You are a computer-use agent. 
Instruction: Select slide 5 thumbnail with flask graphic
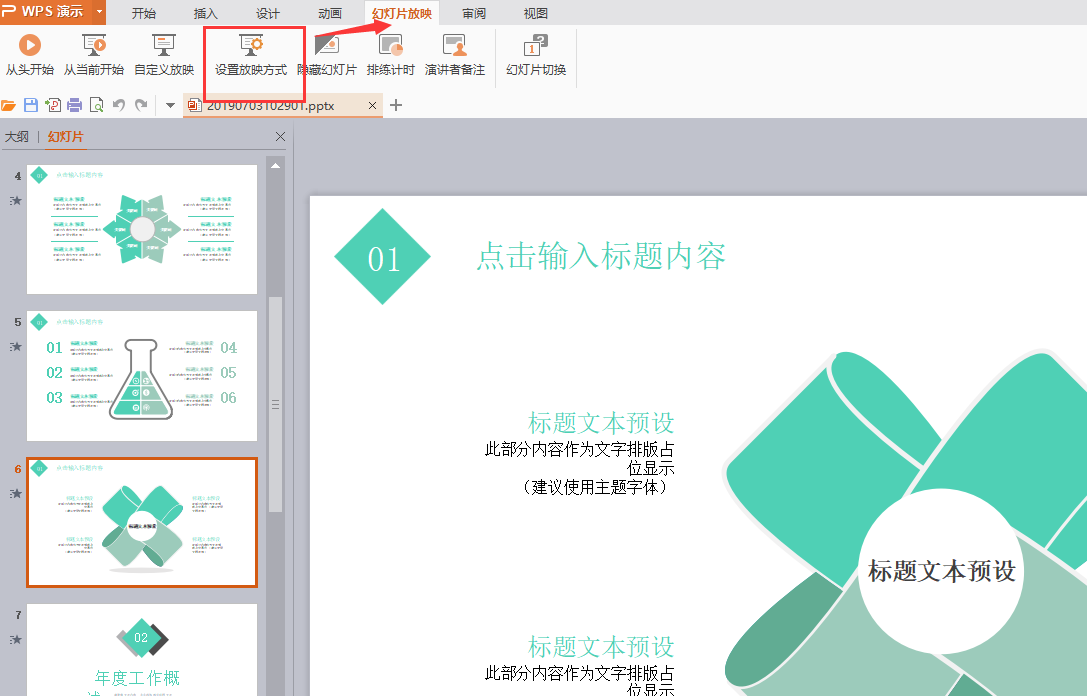click(x=141, y=376)
